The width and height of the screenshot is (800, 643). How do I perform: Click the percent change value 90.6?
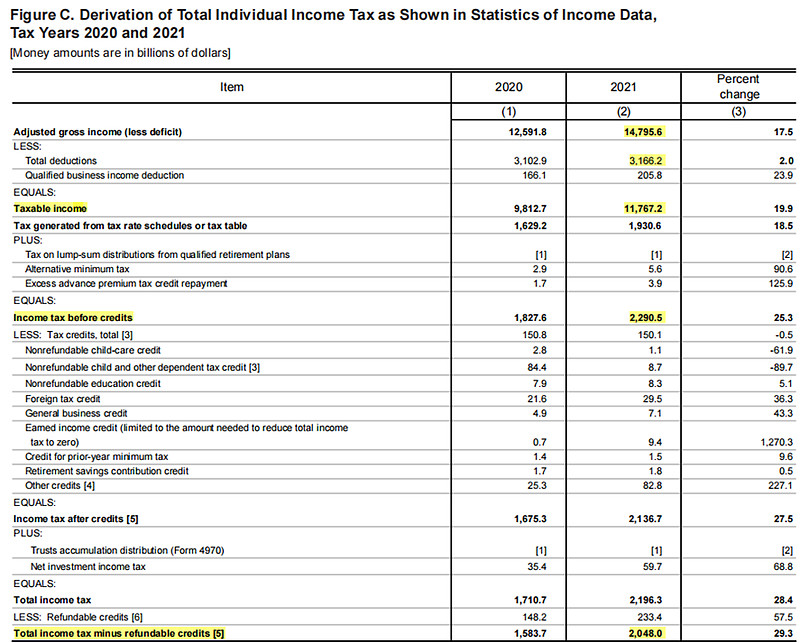[783, 269]
